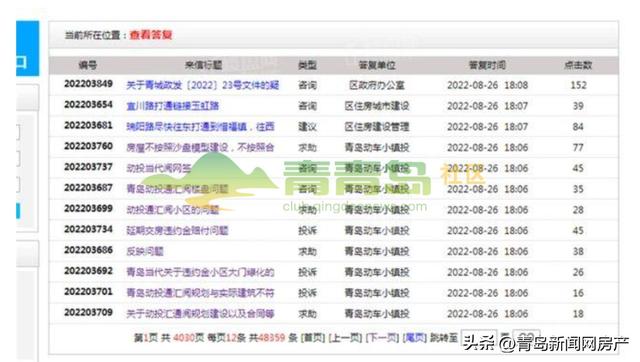Jump to last page via 尾页
The height and width of the screenshot is (362, 640).
pyautogui.click(x=415, y=338)
